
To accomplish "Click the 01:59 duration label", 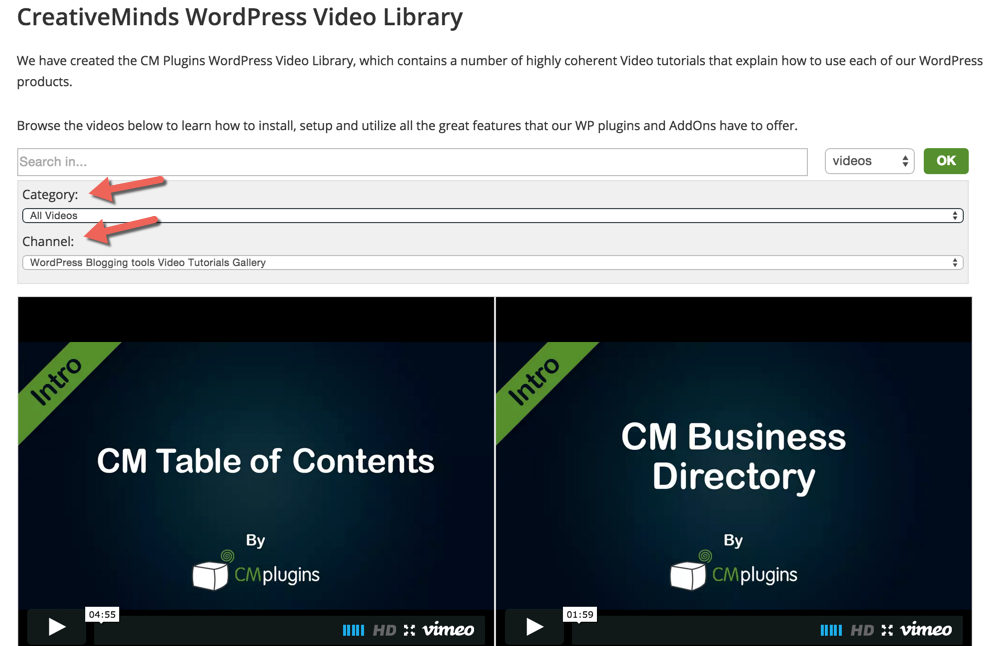I will [580, 614].
